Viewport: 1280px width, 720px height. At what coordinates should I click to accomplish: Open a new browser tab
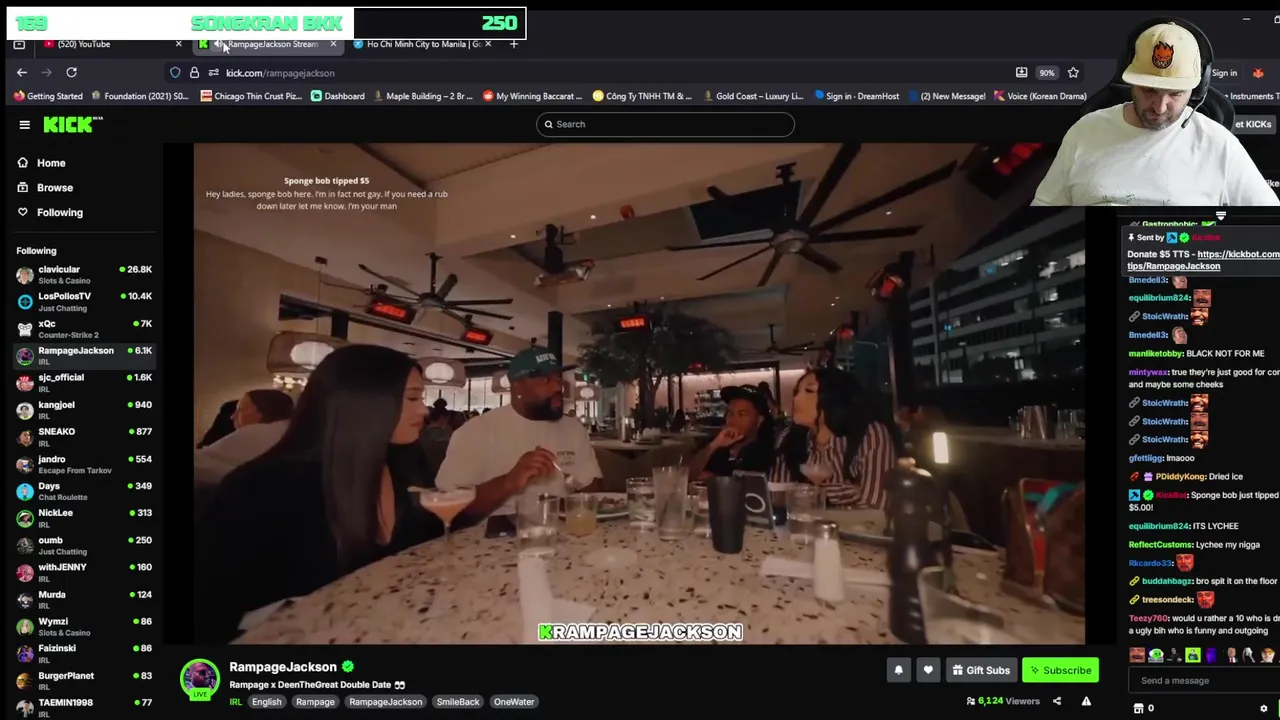coord(514,44)
